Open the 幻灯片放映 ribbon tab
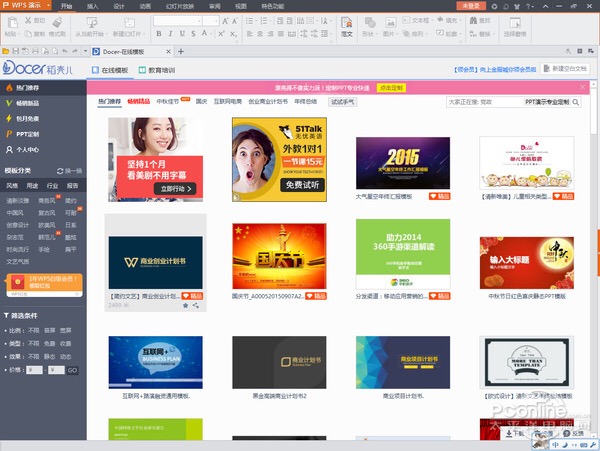 180,6
